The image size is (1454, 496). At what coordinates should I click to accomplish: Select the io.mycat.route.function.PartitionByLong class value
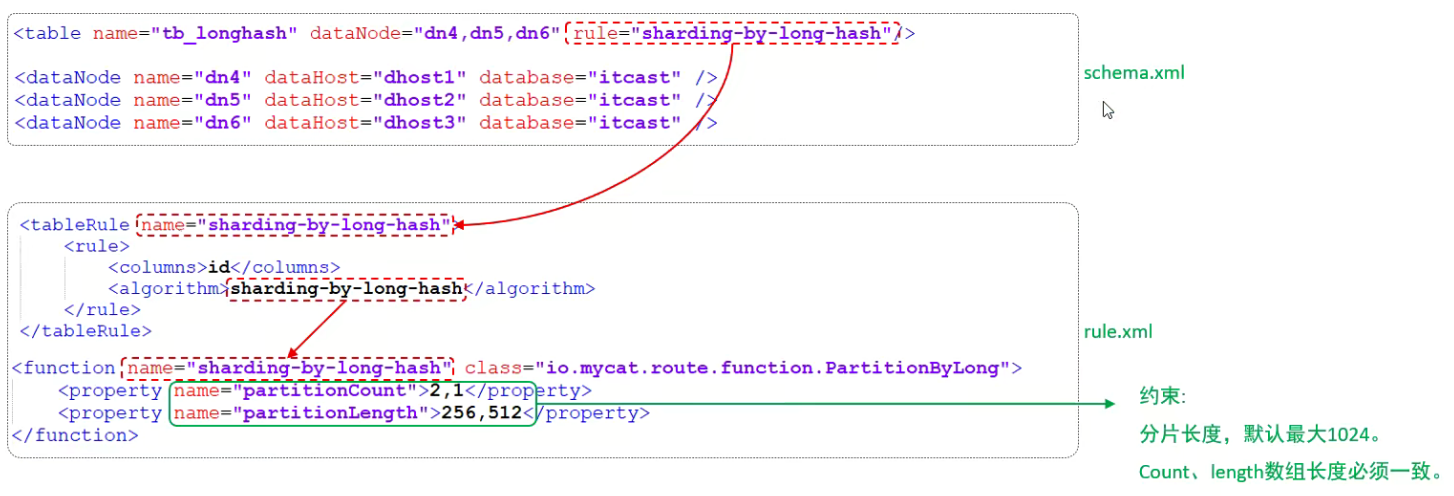click(773, 368)
